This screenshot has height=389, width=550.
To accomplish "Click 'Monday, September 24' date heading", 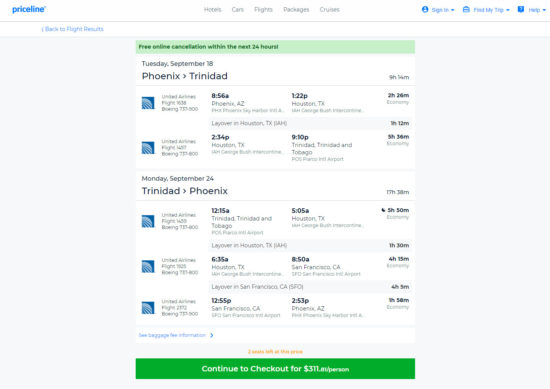I will (x=177, y=179).
